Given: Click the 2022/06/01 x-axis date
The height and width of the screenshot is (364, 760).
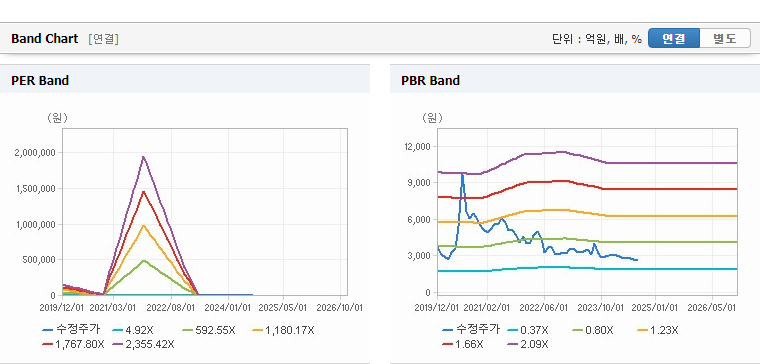Looking at the screenshot, I should click(x=544, y=307).
